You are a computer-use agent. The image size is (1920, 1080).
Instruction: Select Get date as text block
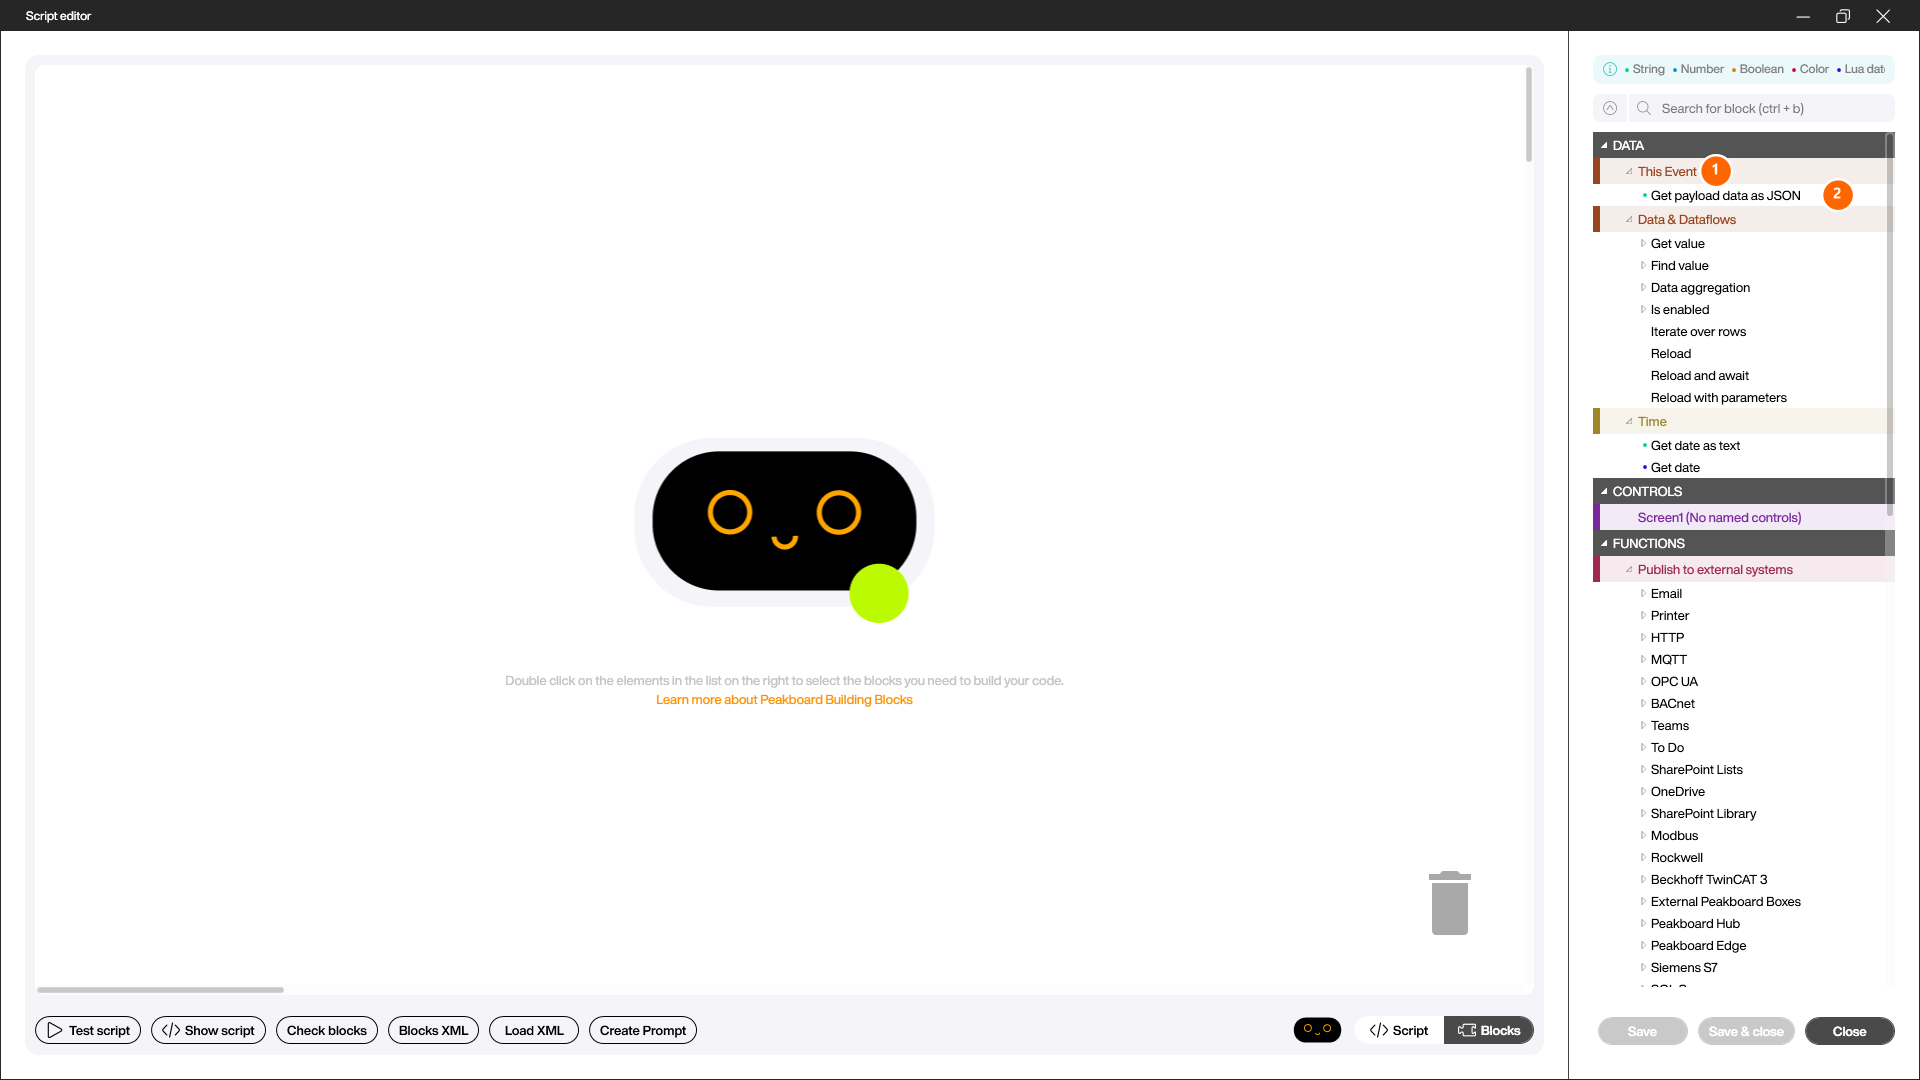pos(1695,446)
